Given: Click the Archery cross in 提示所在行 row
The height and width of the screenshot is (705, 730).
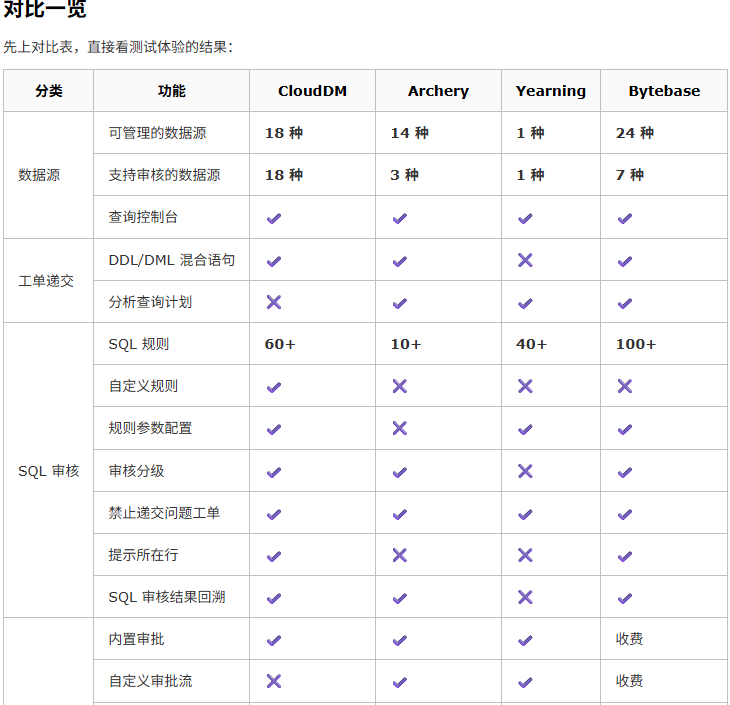Looking at the screenshot, I should 399,555.
